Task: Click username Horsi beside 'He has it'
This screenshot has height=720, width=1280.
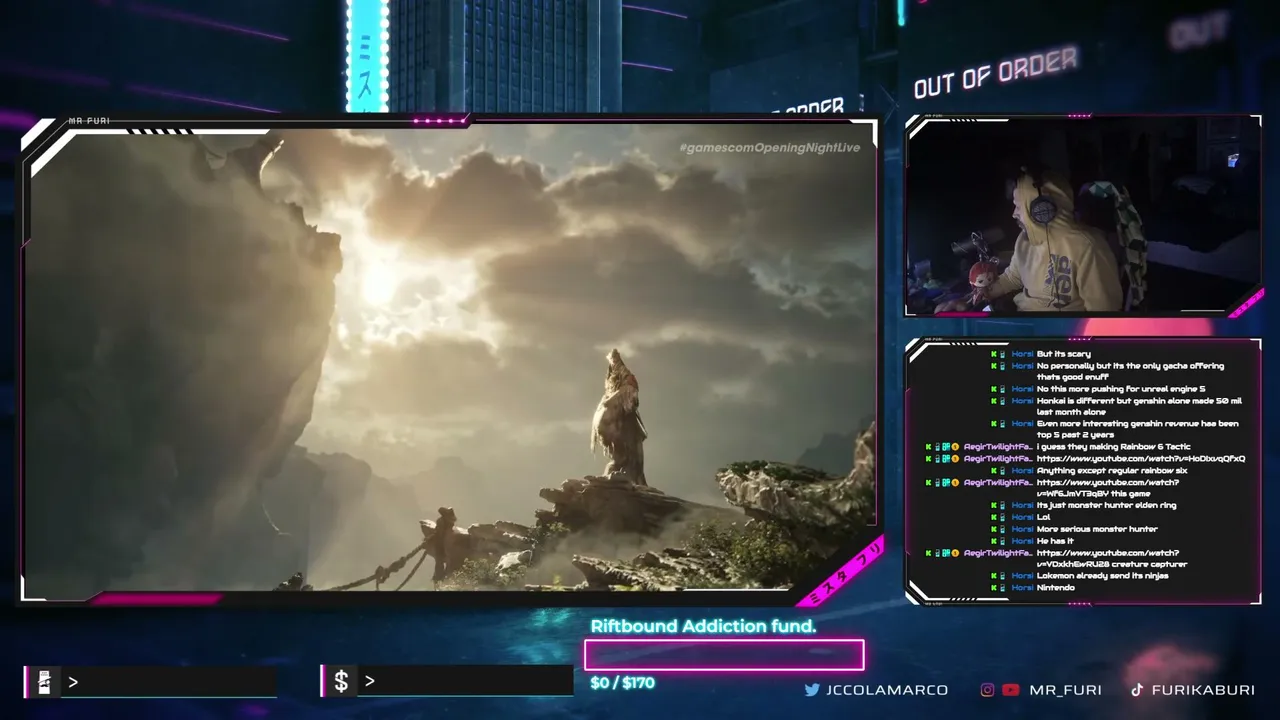Action: (x=1022, y=541)
